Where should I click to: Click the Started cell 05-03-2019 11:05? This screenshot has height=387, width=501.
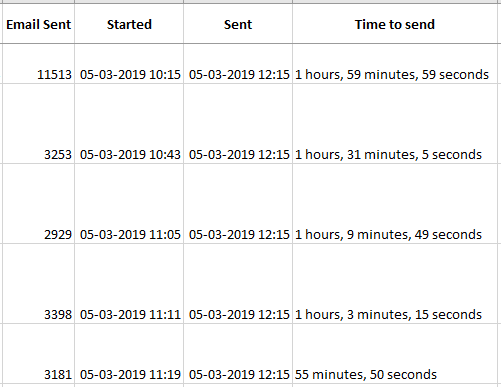[x=129, y=203]
